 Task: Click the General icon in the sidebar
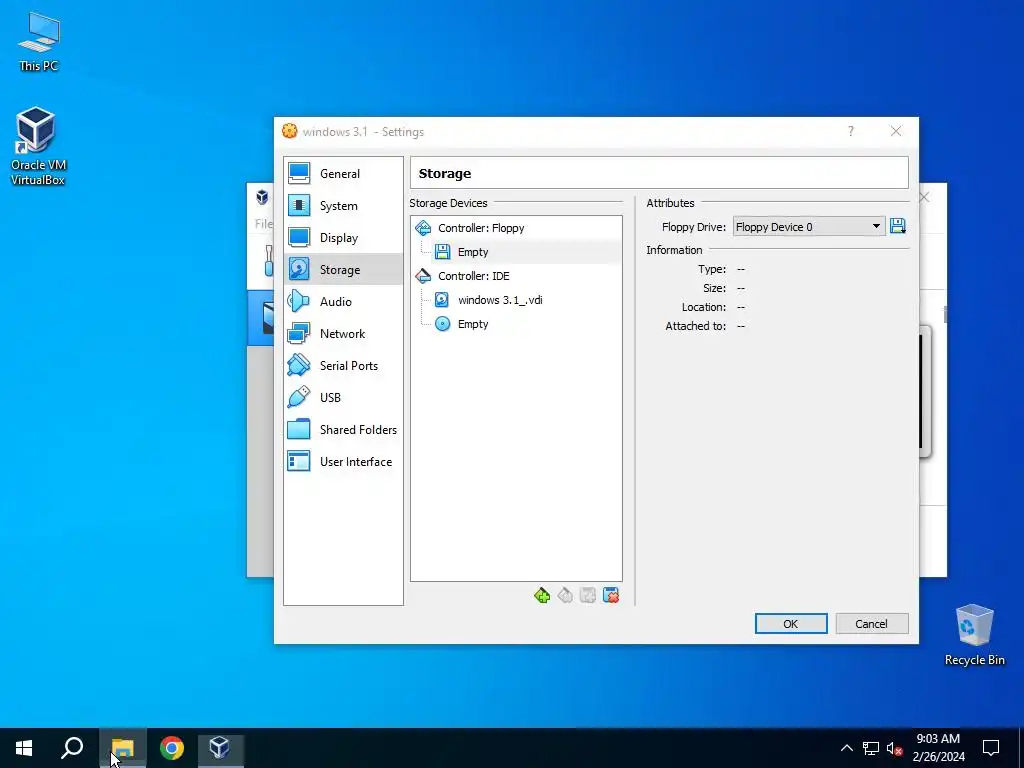(x=299, y=173)
